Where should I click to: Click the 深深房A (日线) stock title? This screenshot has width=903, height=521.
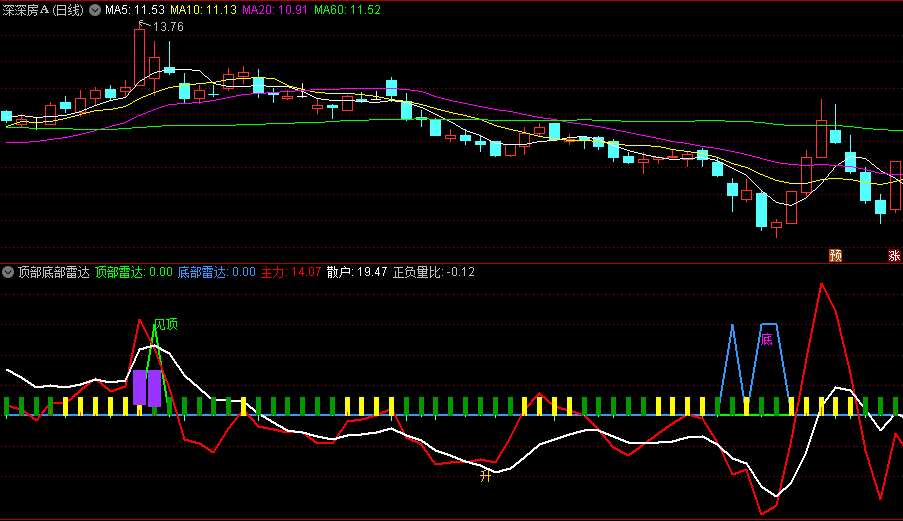click(44, 10)
